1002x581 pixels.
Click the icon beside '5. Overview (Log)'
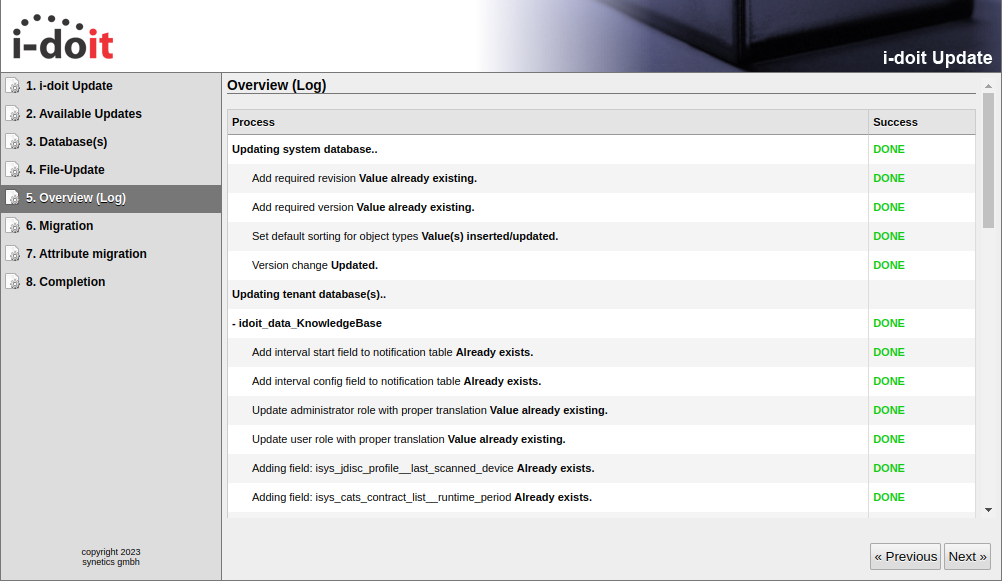[x=13, y=198]
